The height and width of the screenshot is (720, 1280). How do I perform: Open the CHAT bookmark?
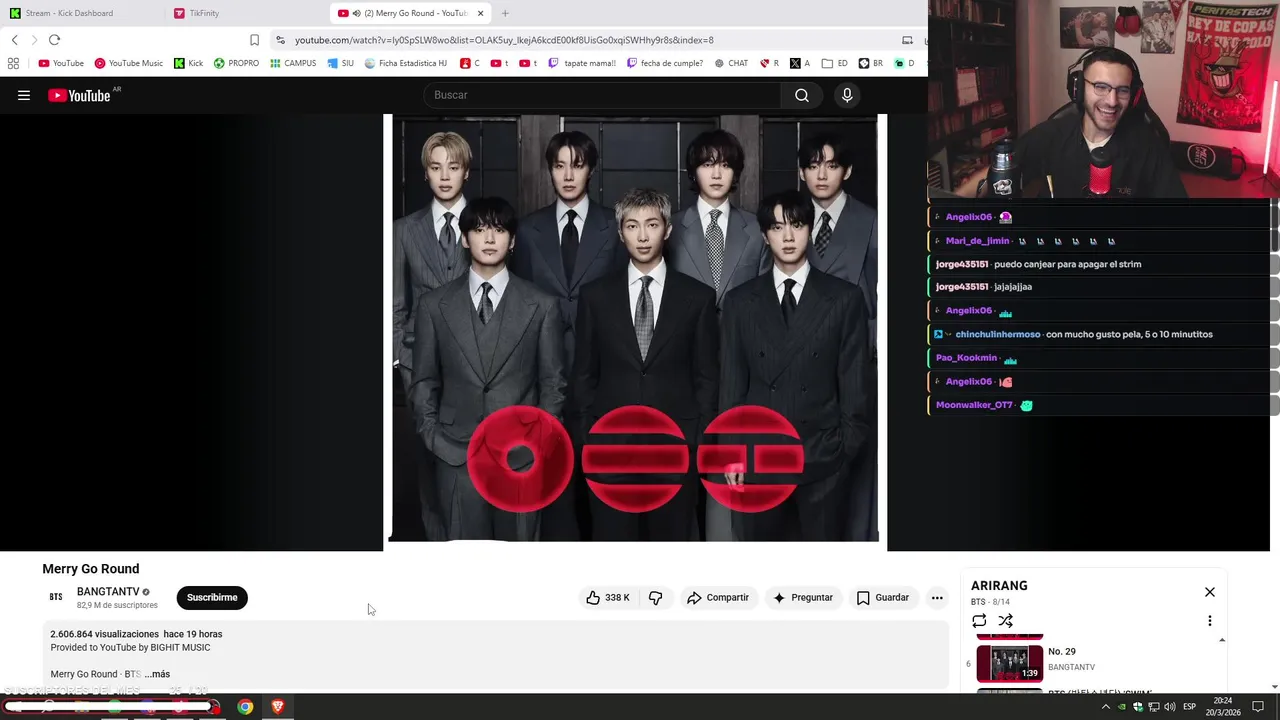pyautogui.click(x=731, y=63)
